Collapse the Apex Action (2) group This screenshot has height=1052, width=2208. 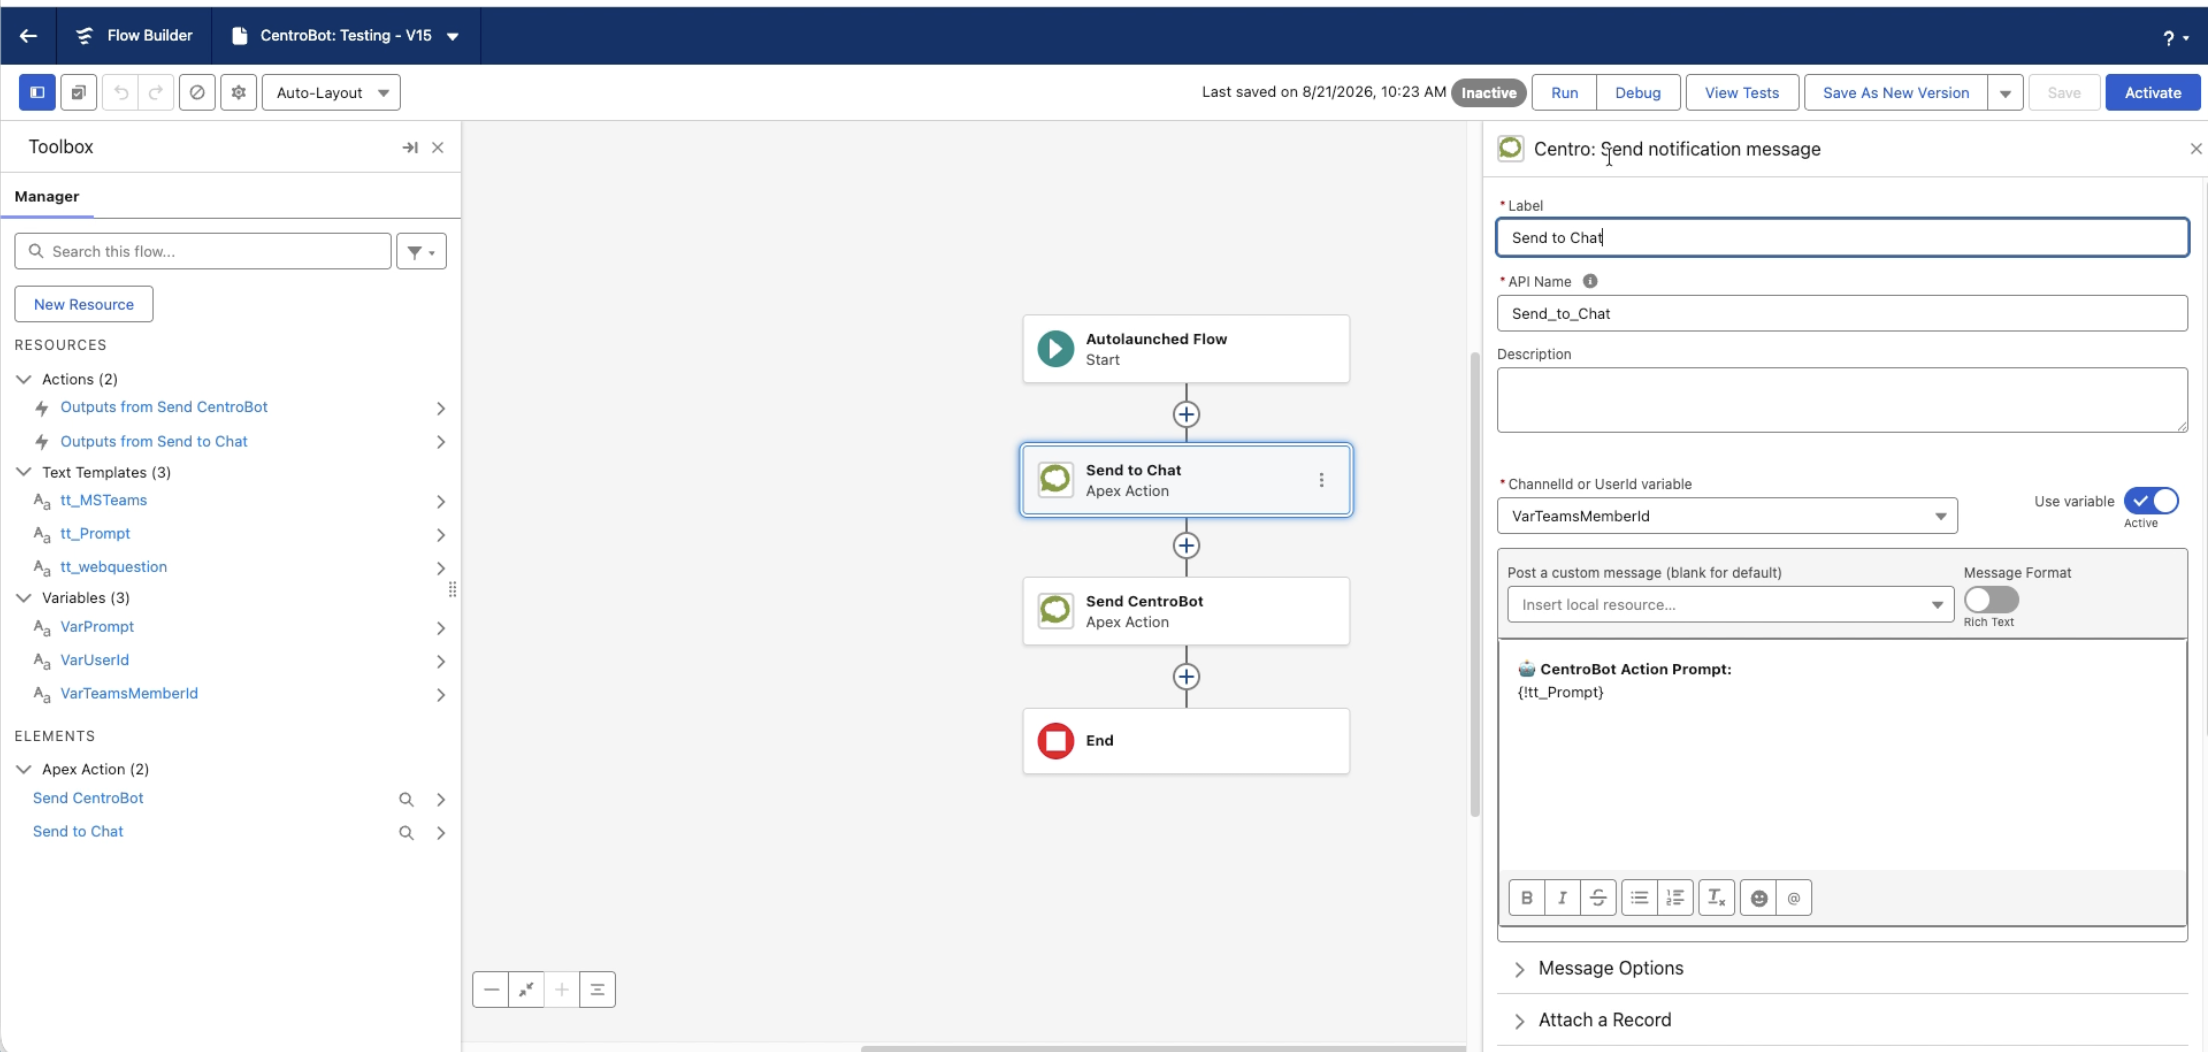24,769
